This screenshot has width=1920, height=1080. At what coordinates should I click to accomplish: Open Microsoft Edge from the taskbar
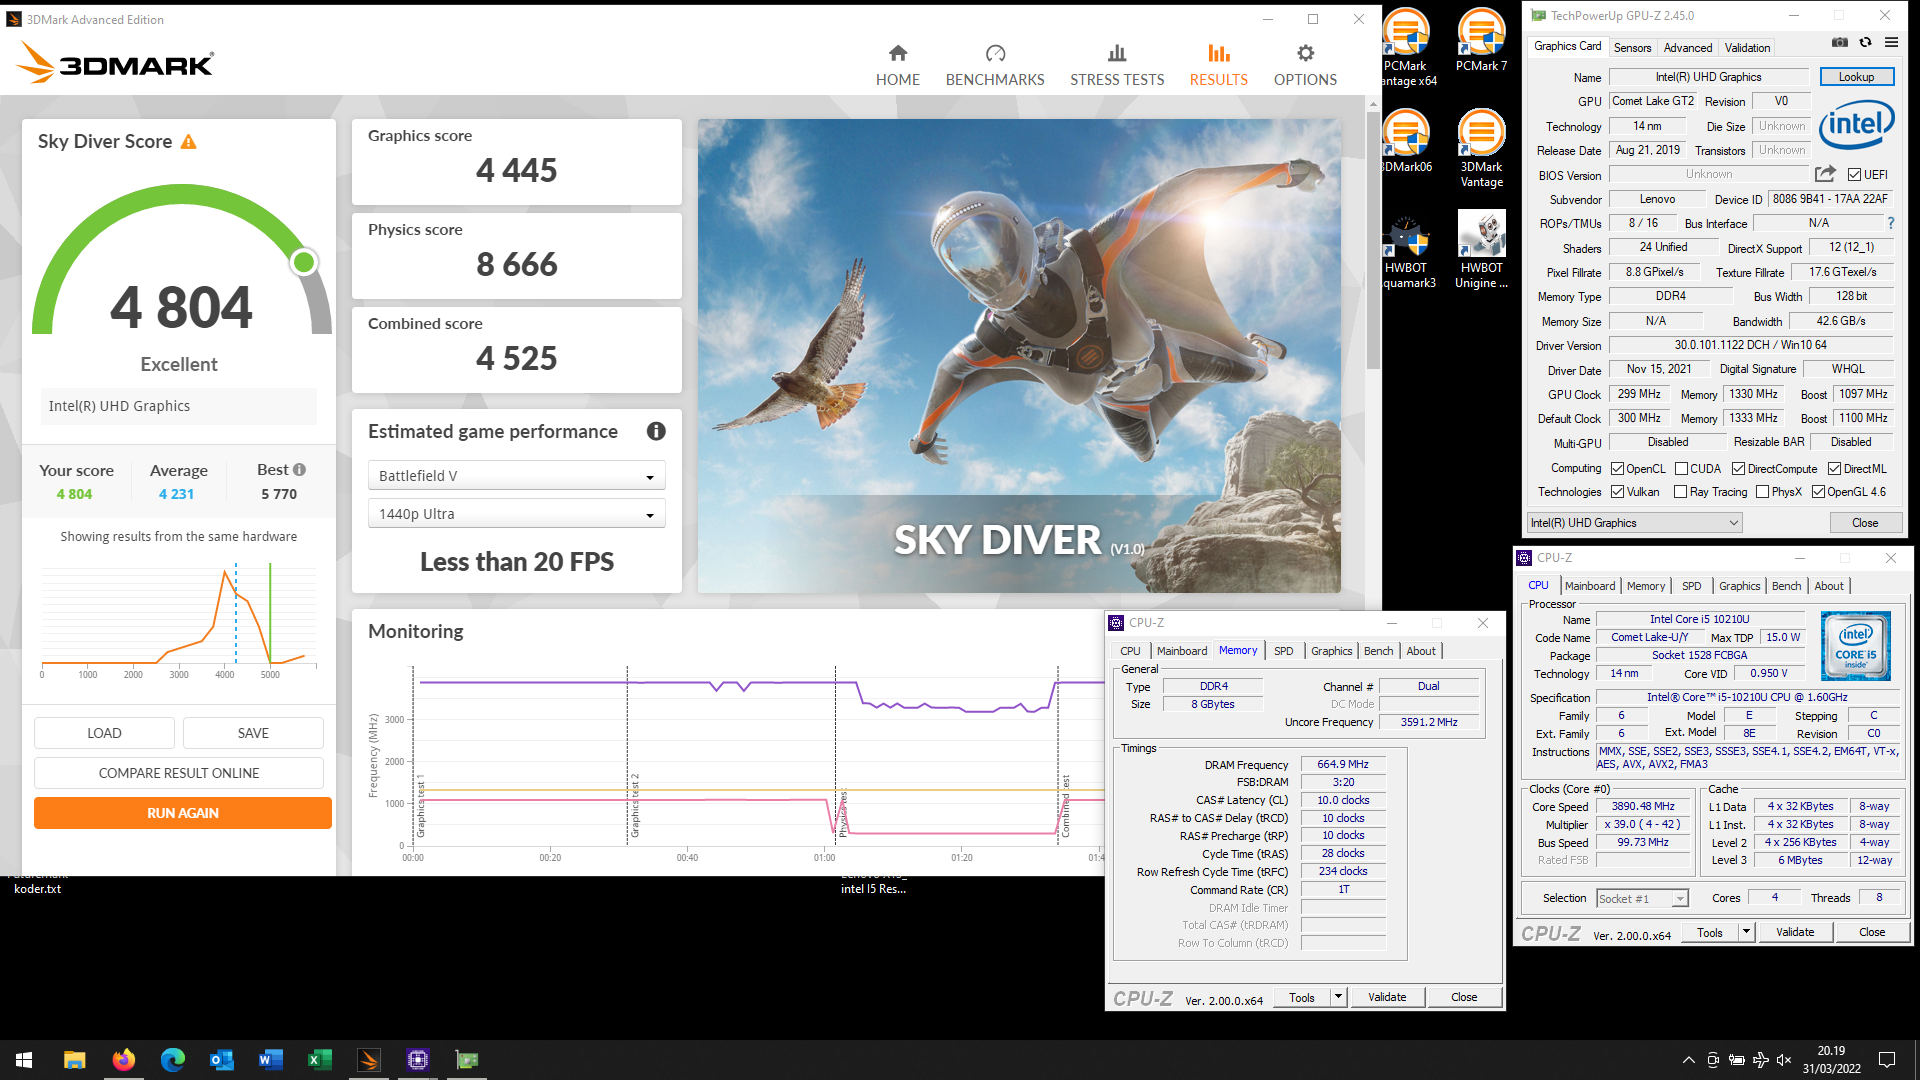(x=172, y=1060)
